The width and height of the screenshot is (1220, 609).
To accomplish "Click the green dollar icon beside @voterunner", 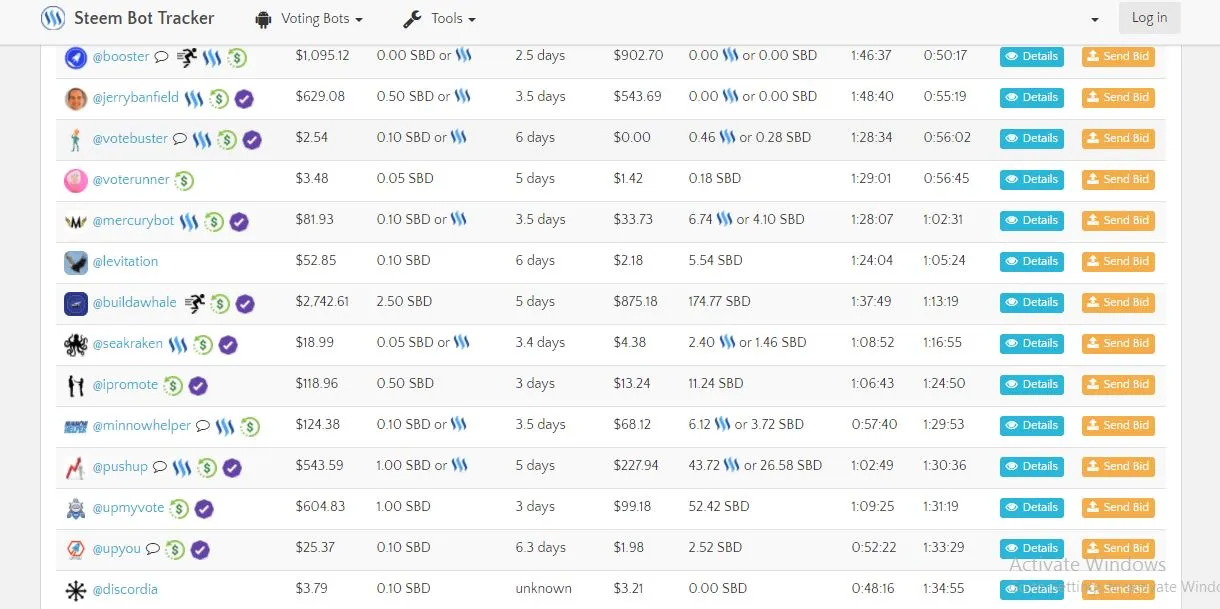I will pyautogui.click(x=184, y=181).
